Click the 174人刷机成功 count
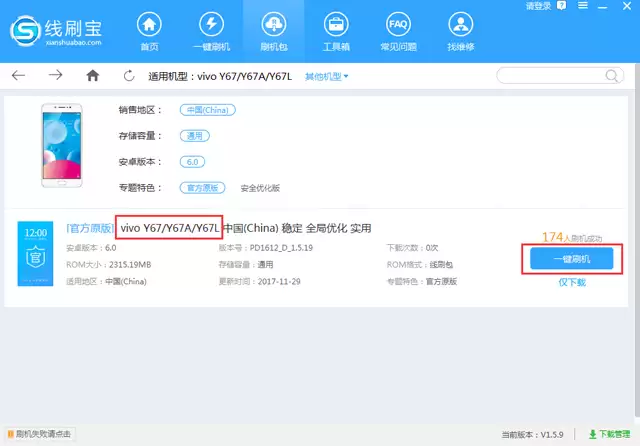The width and height of the screenshot is (640, 446). tap(571, 237)
